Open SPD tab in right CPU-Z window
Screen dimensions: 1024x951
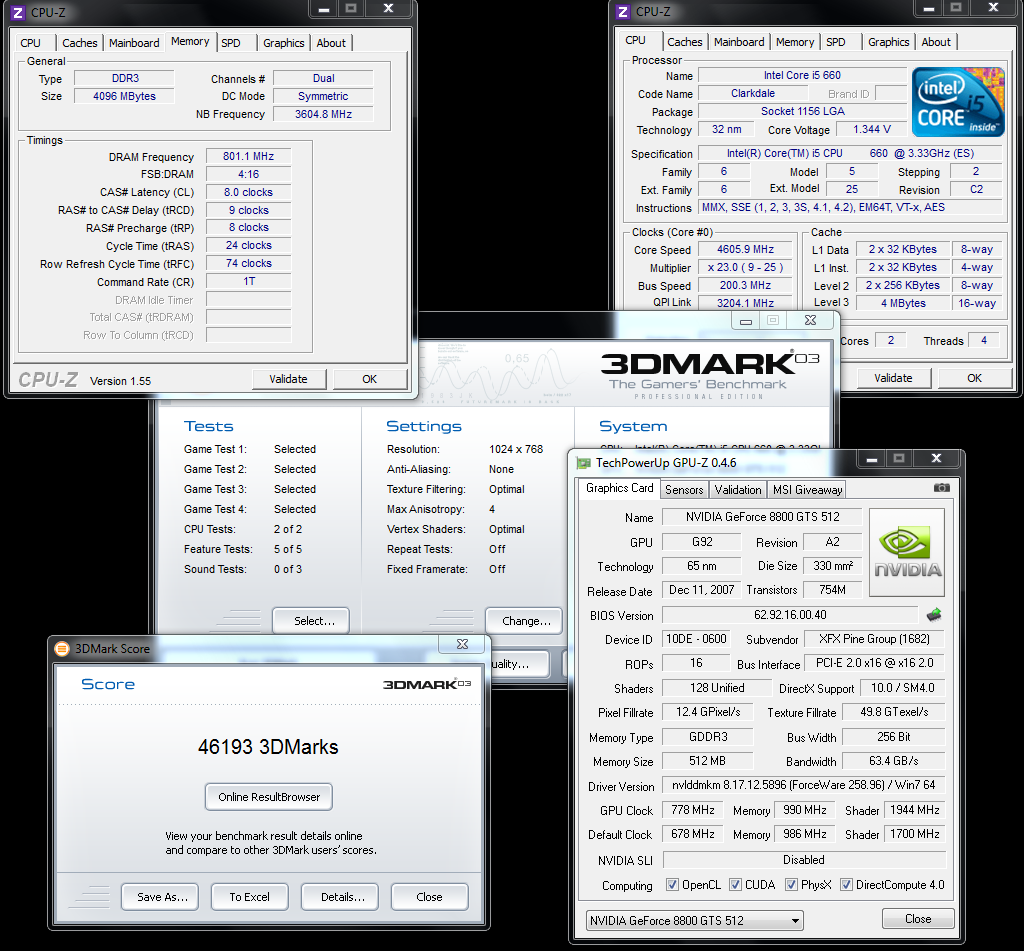pyautogui.click(x=835, y=42)
